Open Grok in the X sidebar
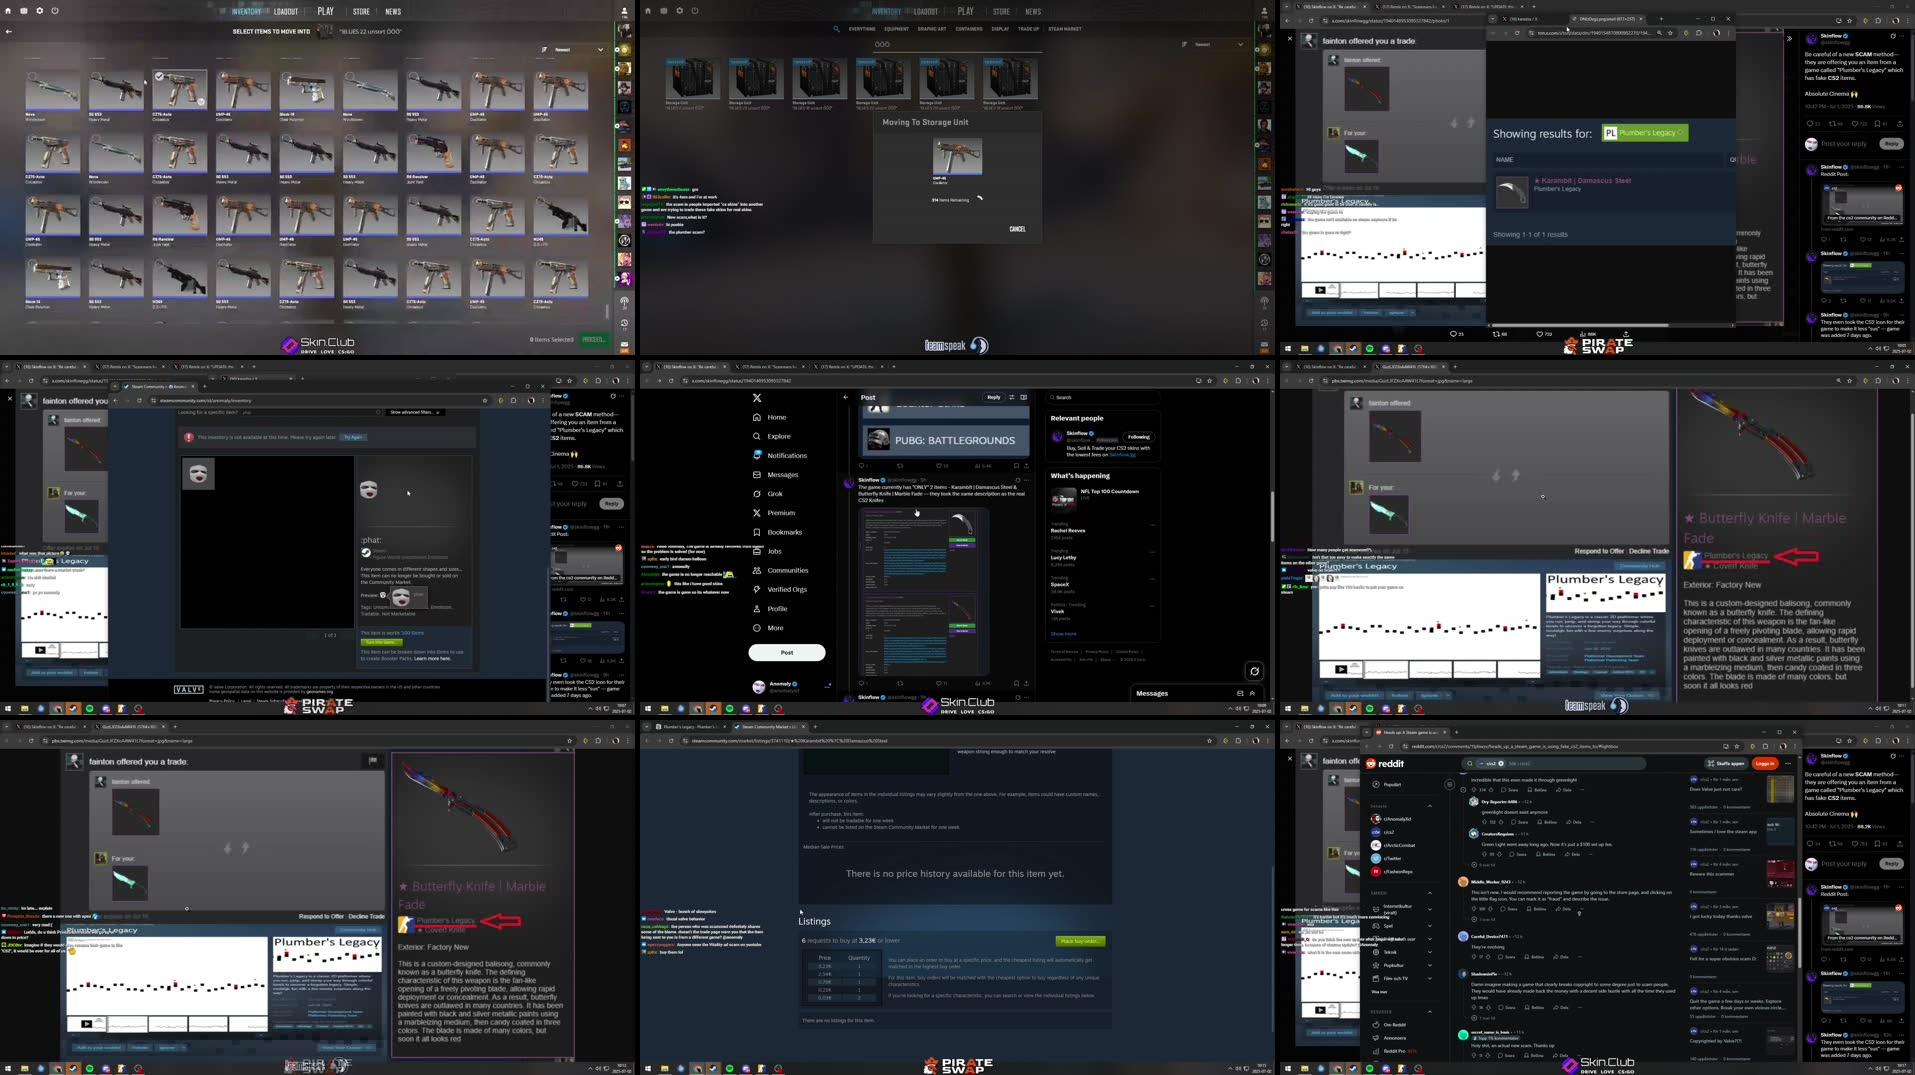Screen dimensions: 1915x1075 [x=768, y=493]
